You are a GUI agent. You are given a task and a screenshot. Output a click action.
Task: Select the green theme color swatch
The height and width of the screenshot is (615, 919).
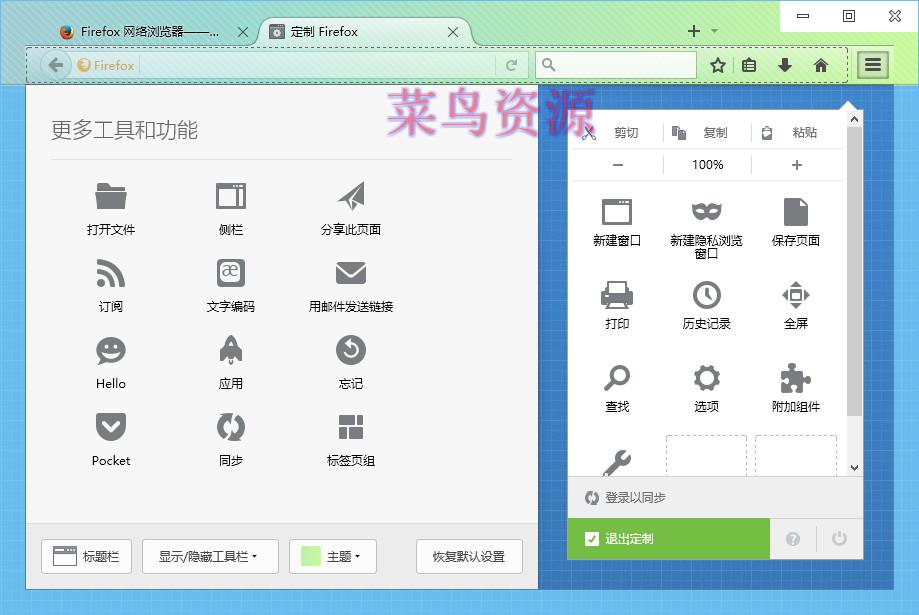313,556
